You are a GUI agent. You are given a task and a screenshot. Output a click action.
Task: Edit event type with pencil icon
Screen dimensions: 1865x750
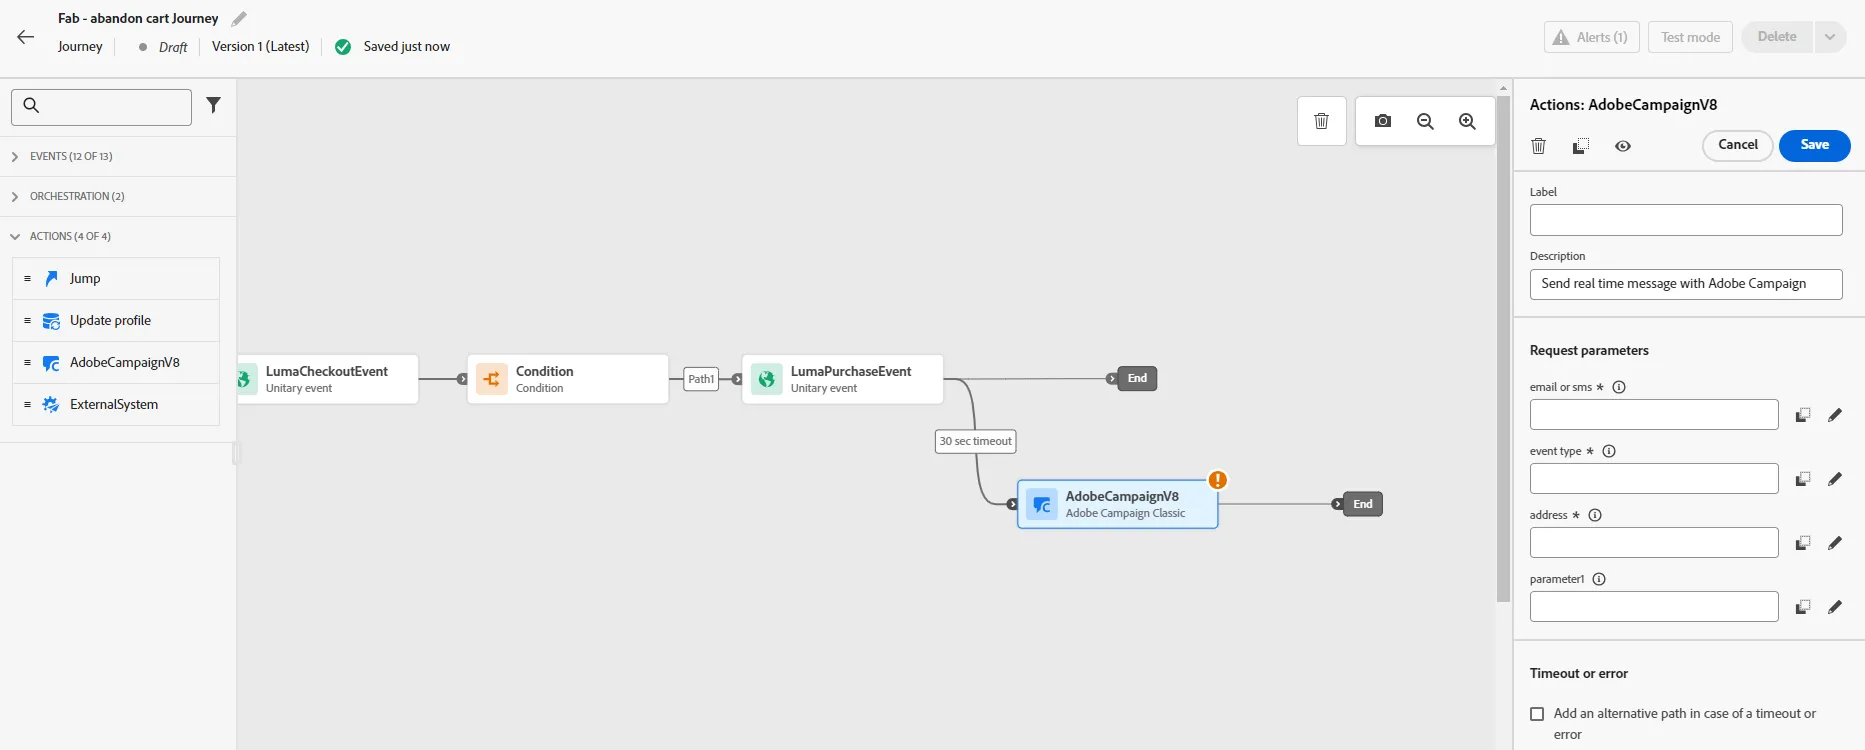pyautogui.click(x=1835, y=479)
